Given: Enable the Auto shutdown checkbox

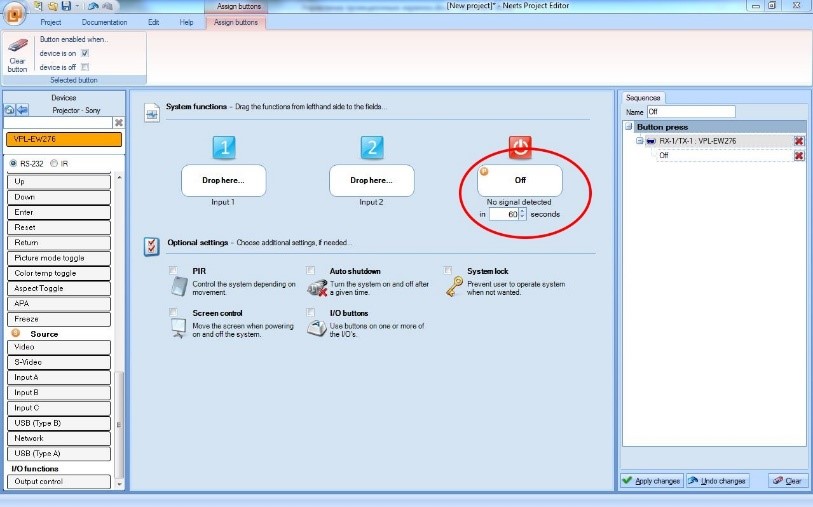Looking at the screenshot, I should tap(312, 270).
